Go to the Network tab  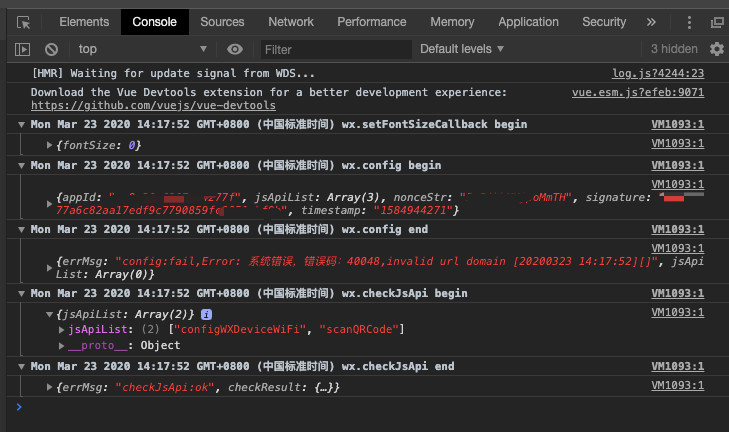point(291,22)
